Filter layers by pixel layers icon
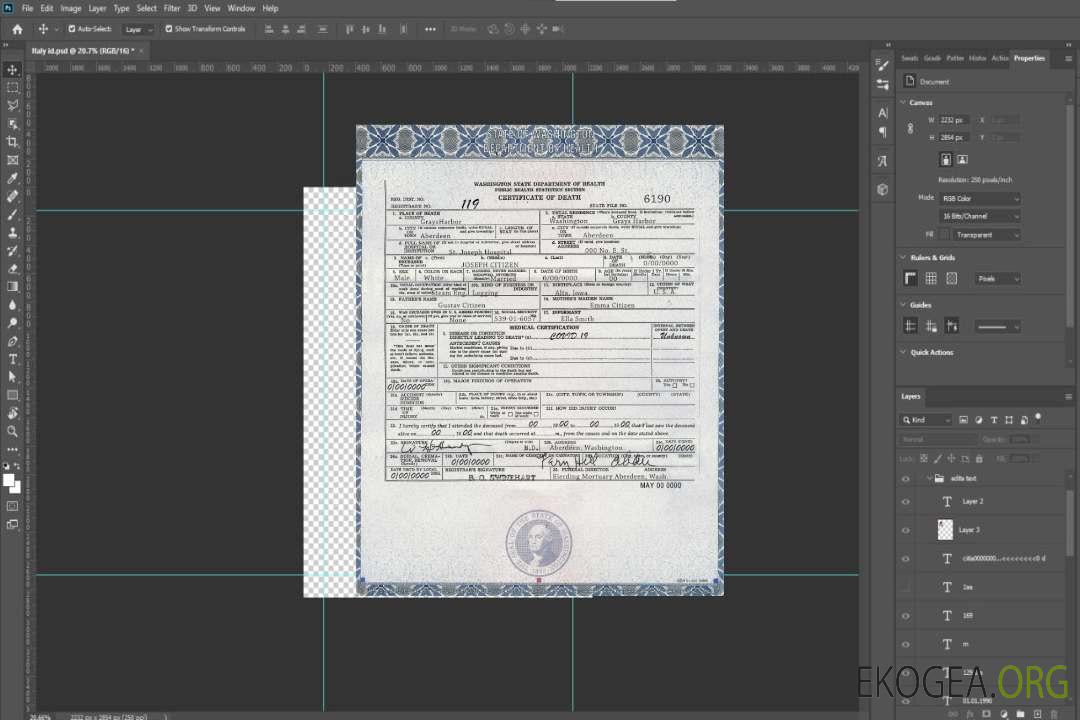Viewport: 1080px width, 720px height. [963, 420]
